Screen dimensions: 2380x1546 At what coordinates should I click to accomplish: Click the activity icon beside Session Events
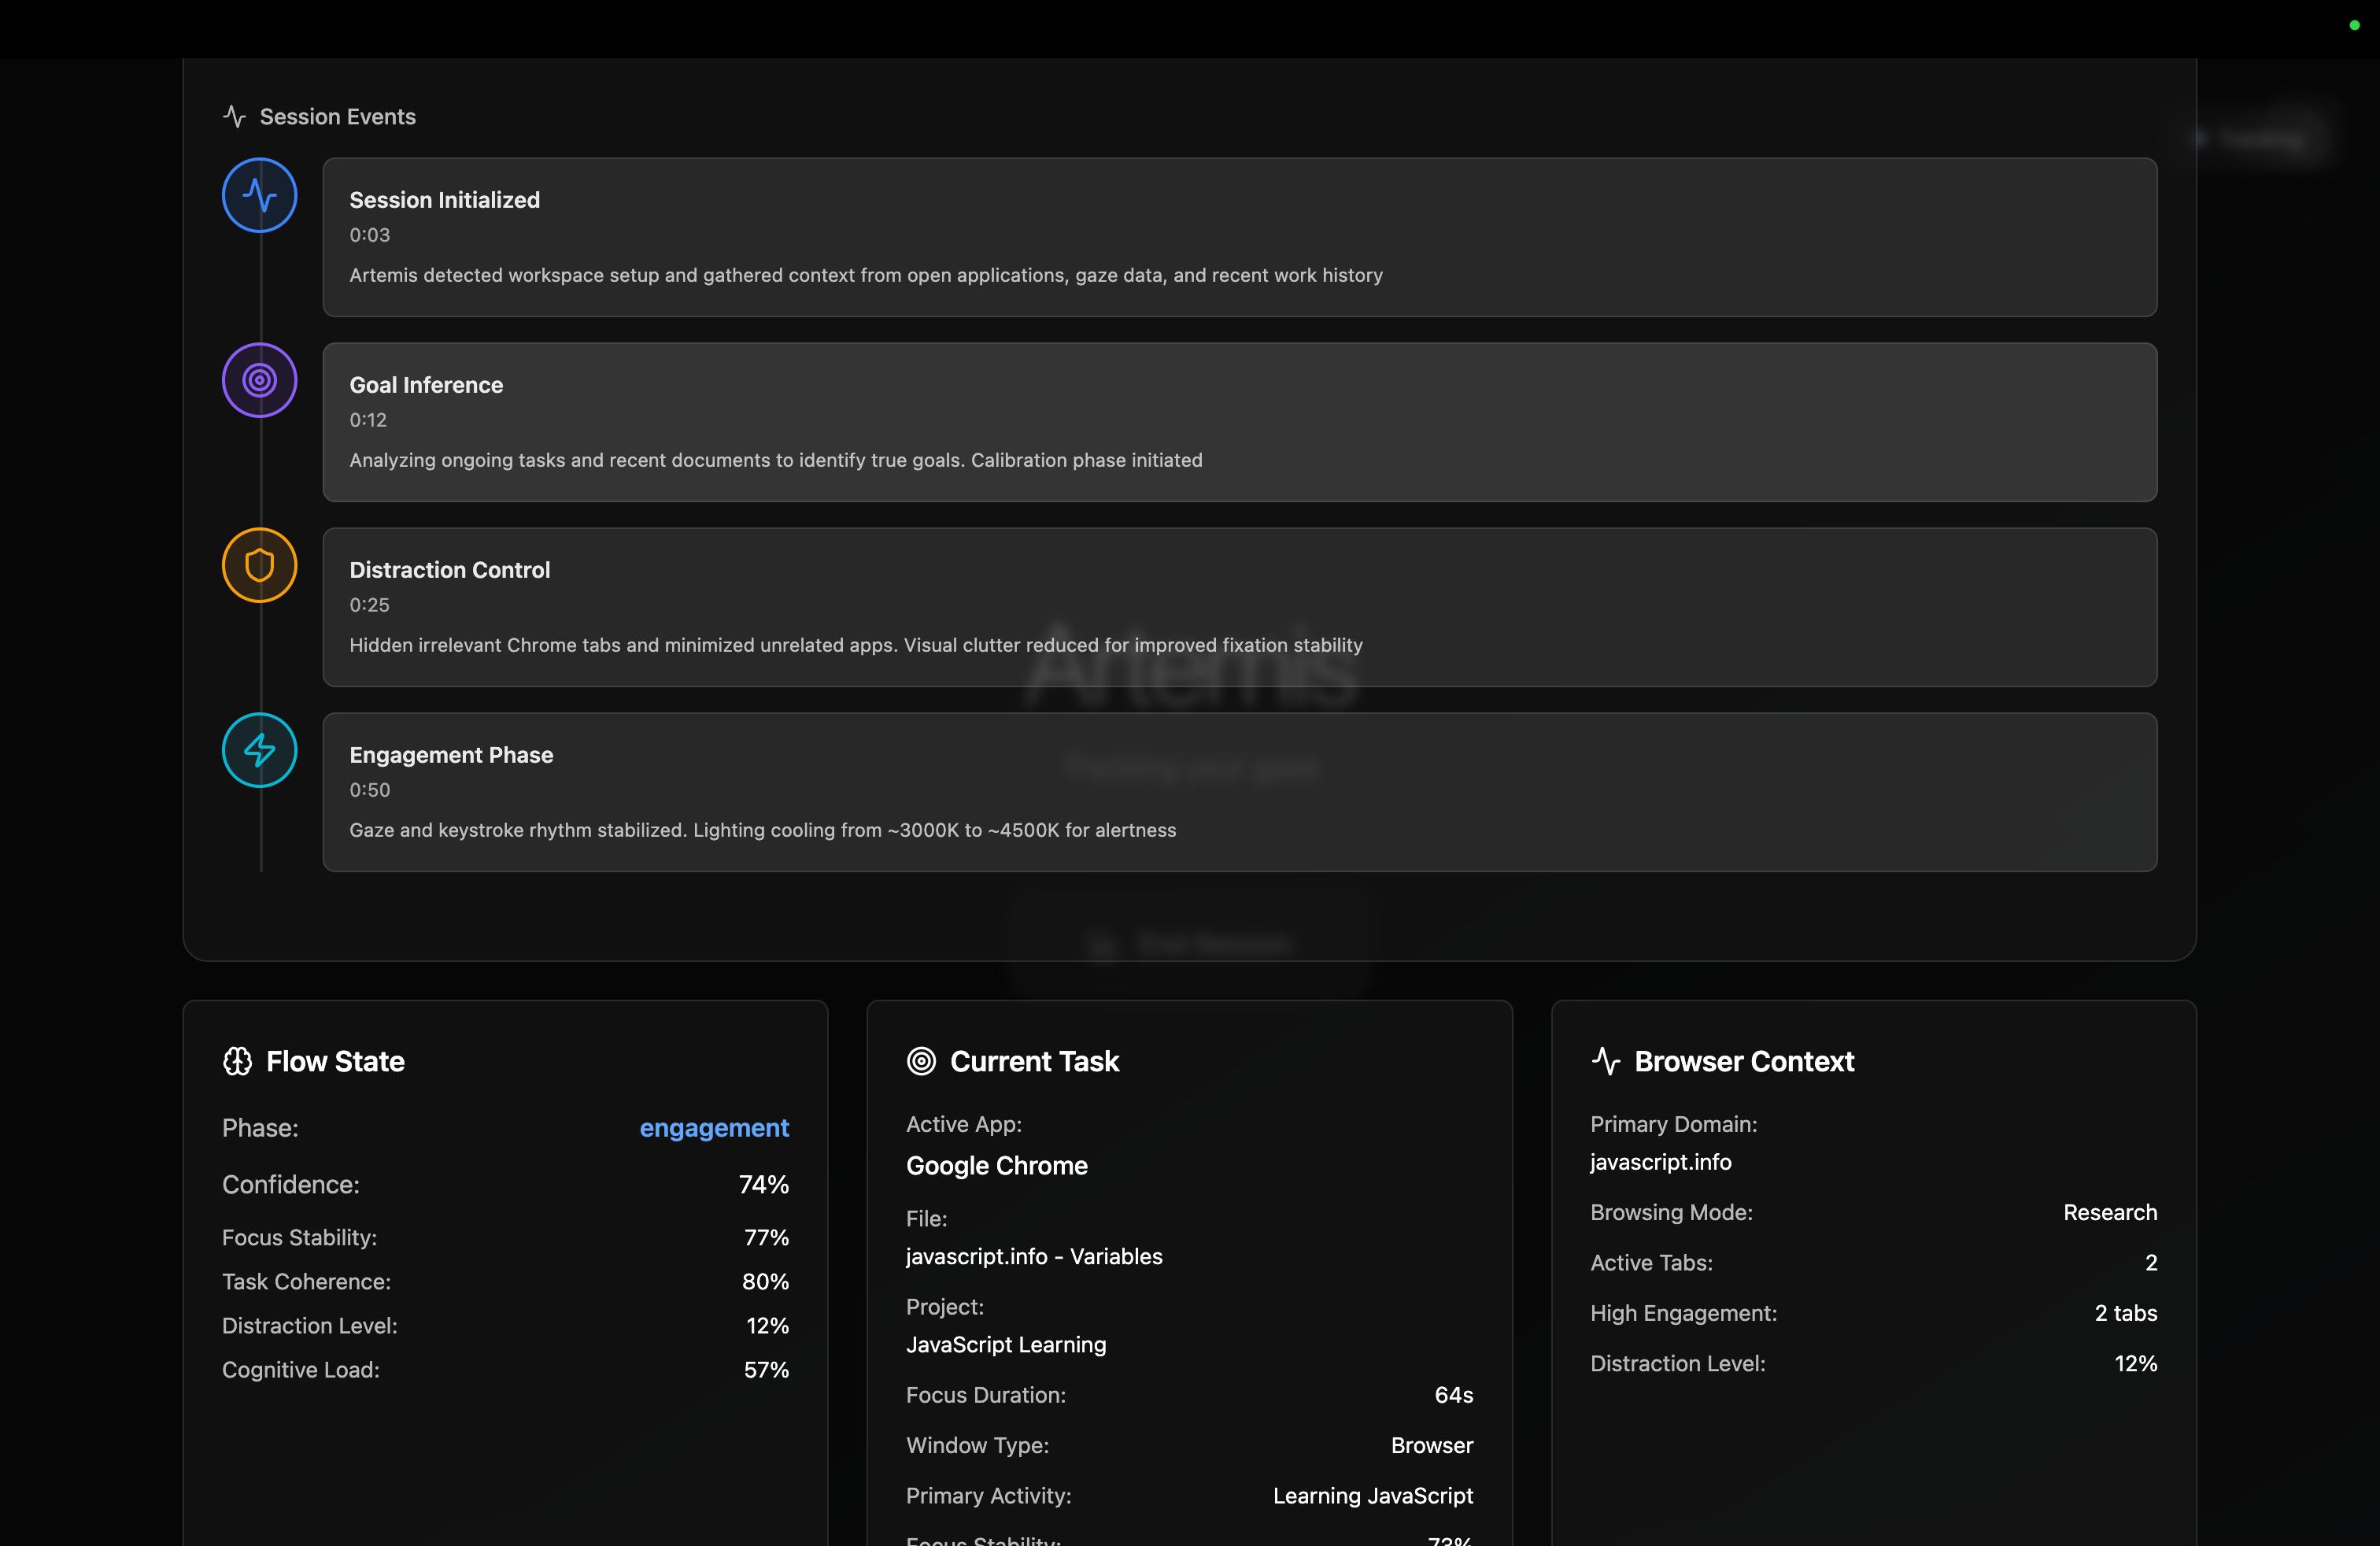point(234,115)
